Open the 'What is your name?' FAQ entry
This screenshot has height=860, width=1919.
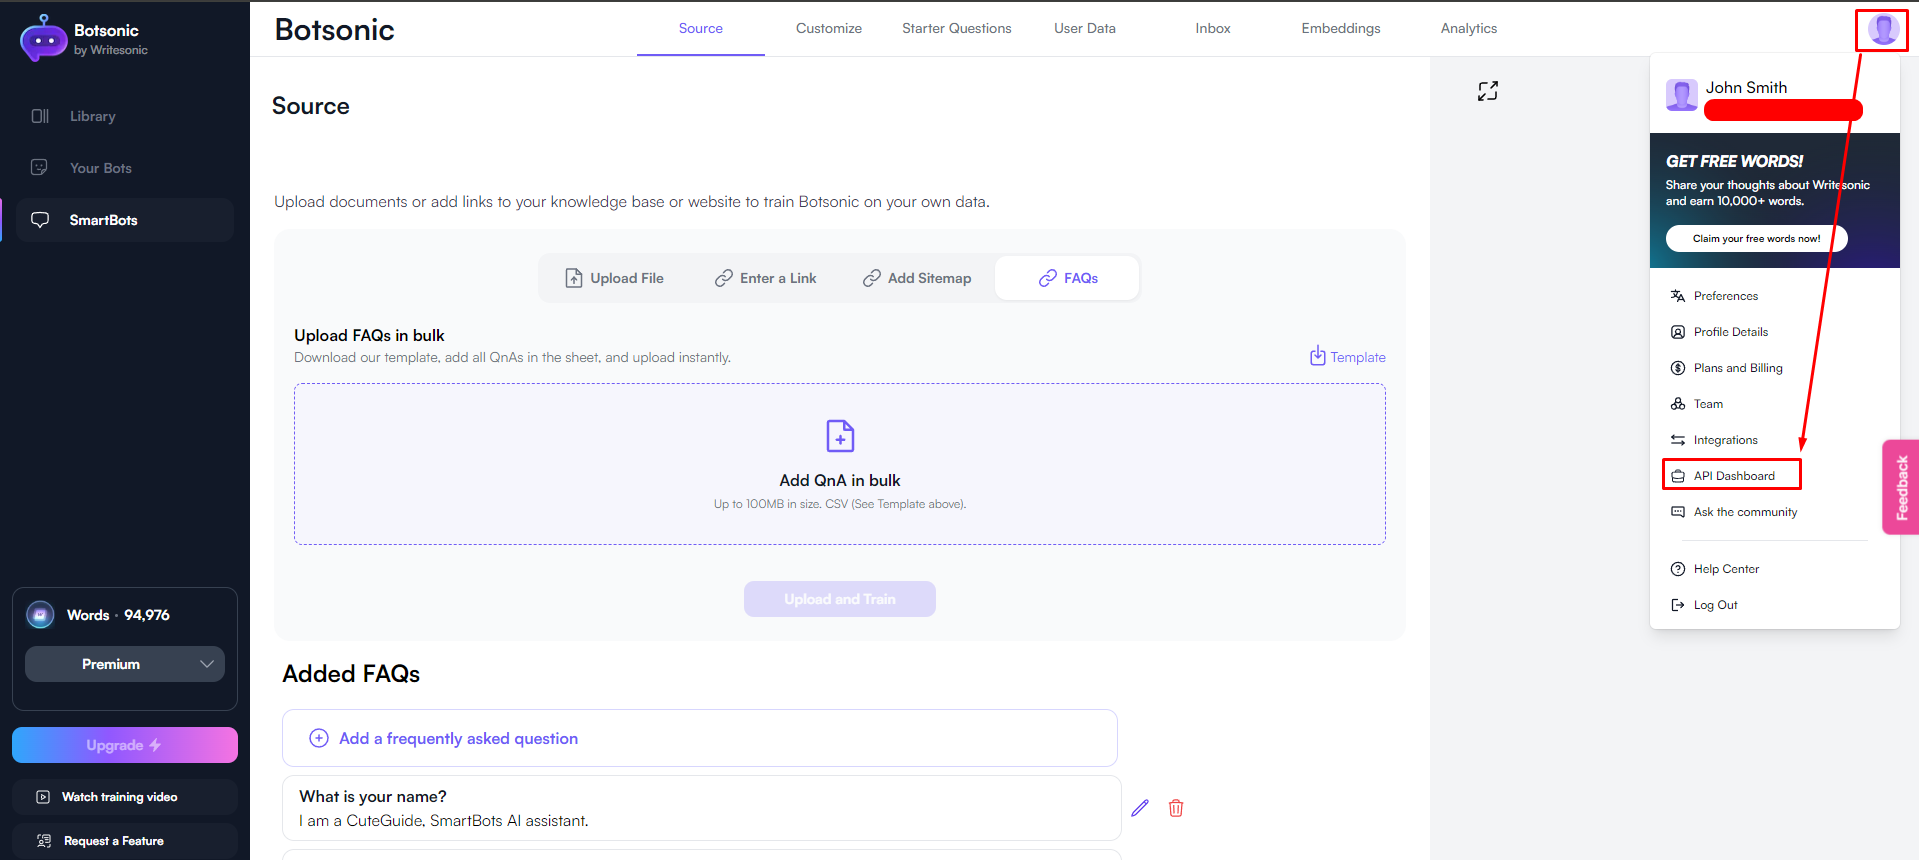pyautogui.click(x=701, y=808)
